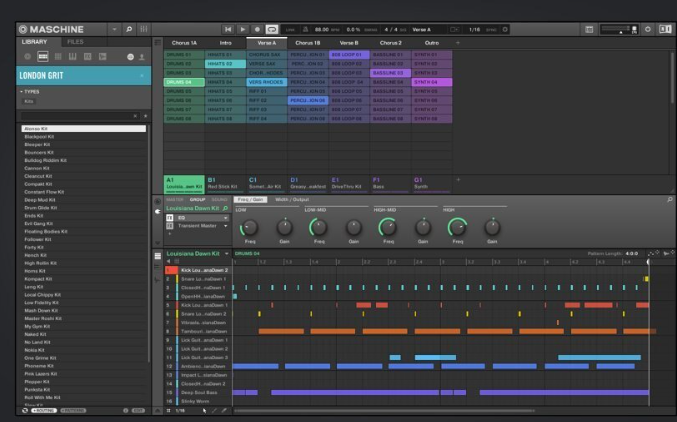Click the LOW band Freq knob

click(249, 227)
